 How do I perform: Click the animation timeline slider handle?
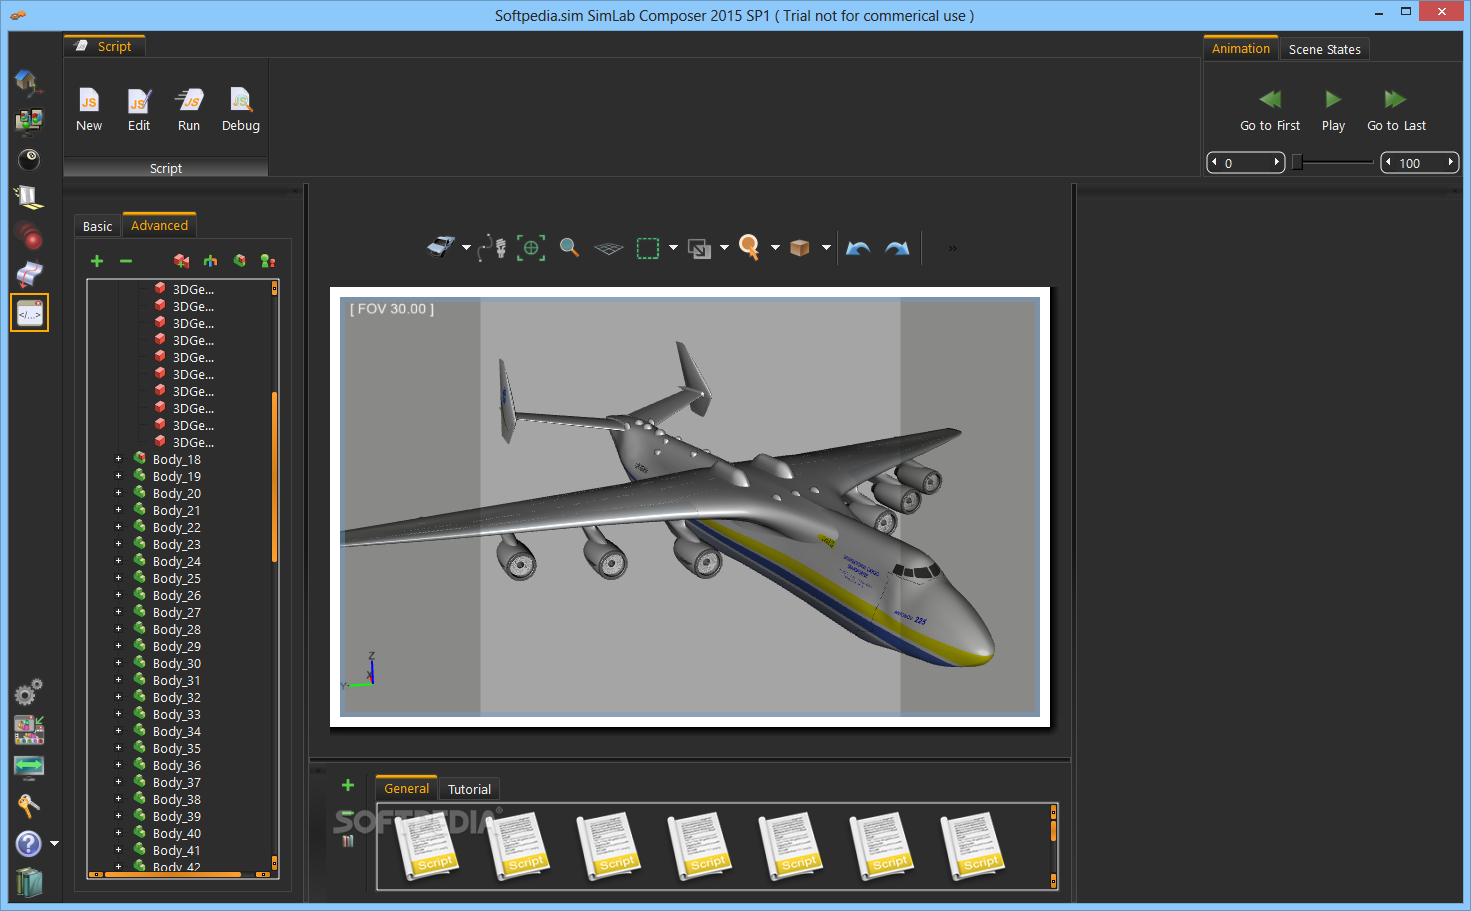1297,162
